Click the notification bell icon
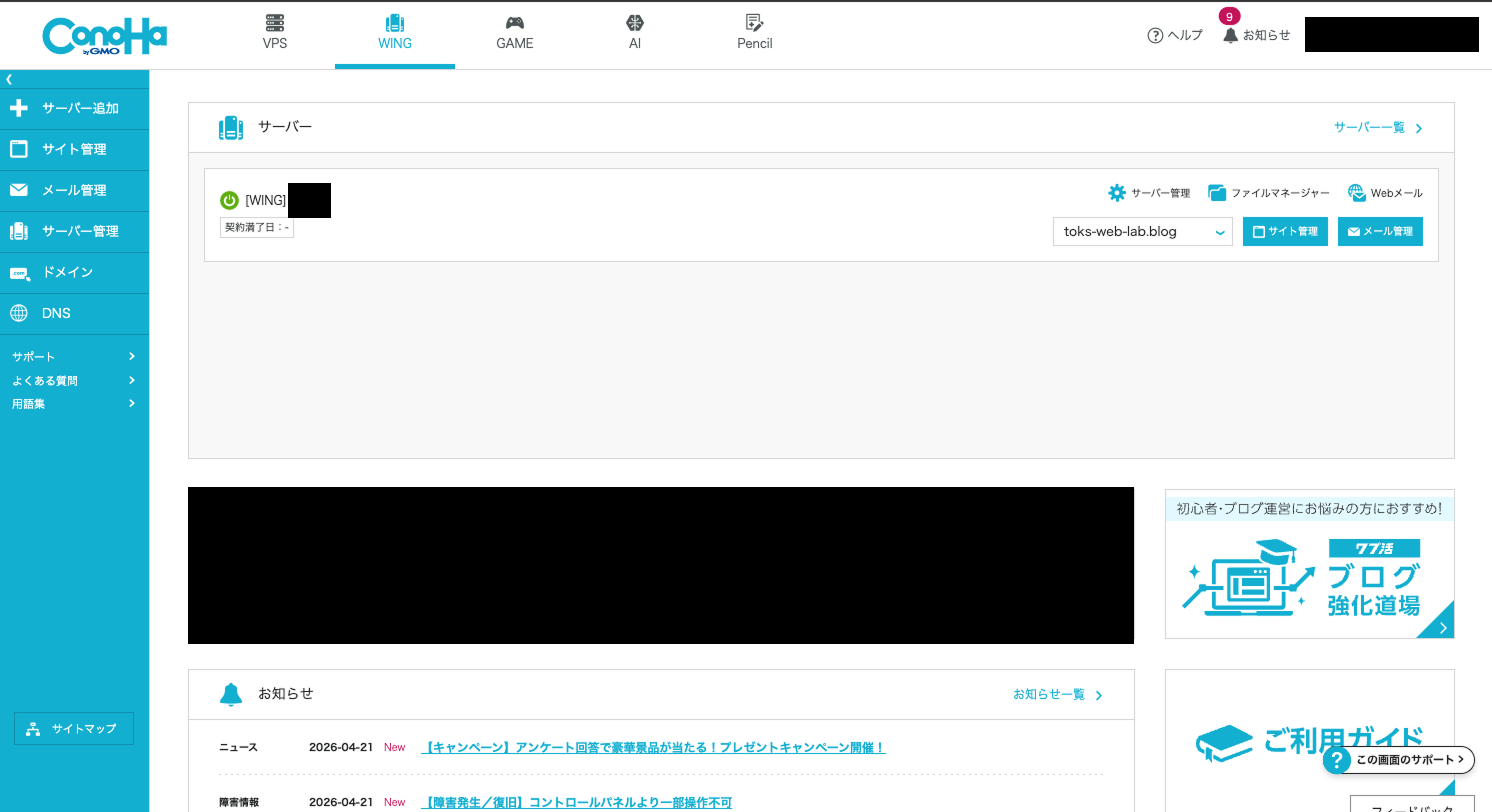This screenshot has width=1492, height=812. [1230, 35]
